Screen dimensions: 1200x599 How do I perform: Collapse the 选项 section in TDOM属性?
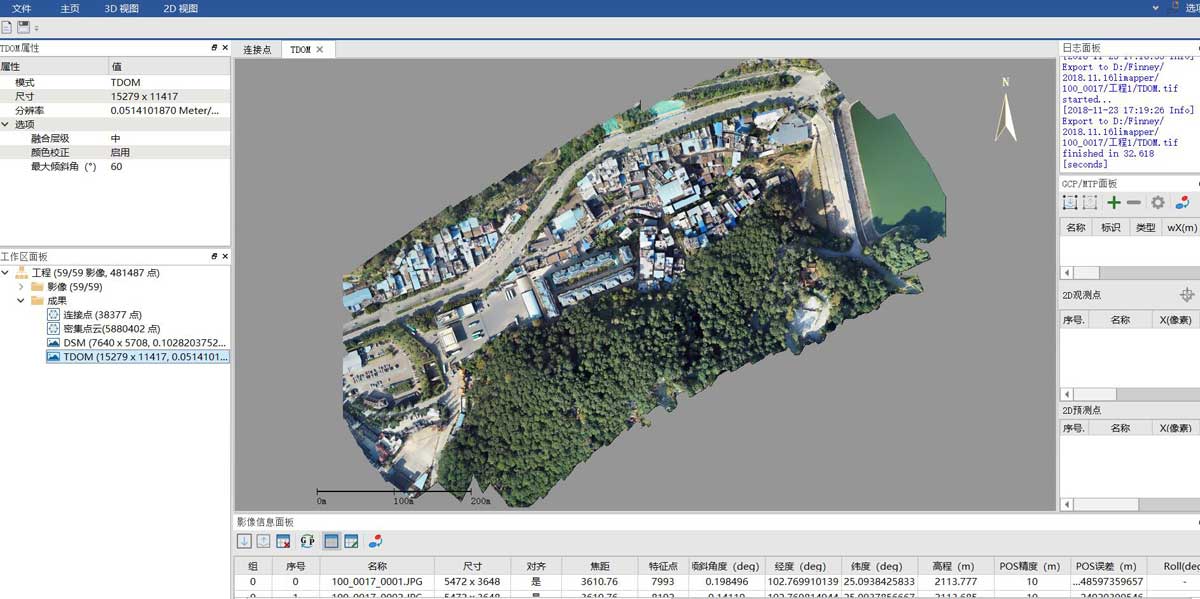coord(6,124)
